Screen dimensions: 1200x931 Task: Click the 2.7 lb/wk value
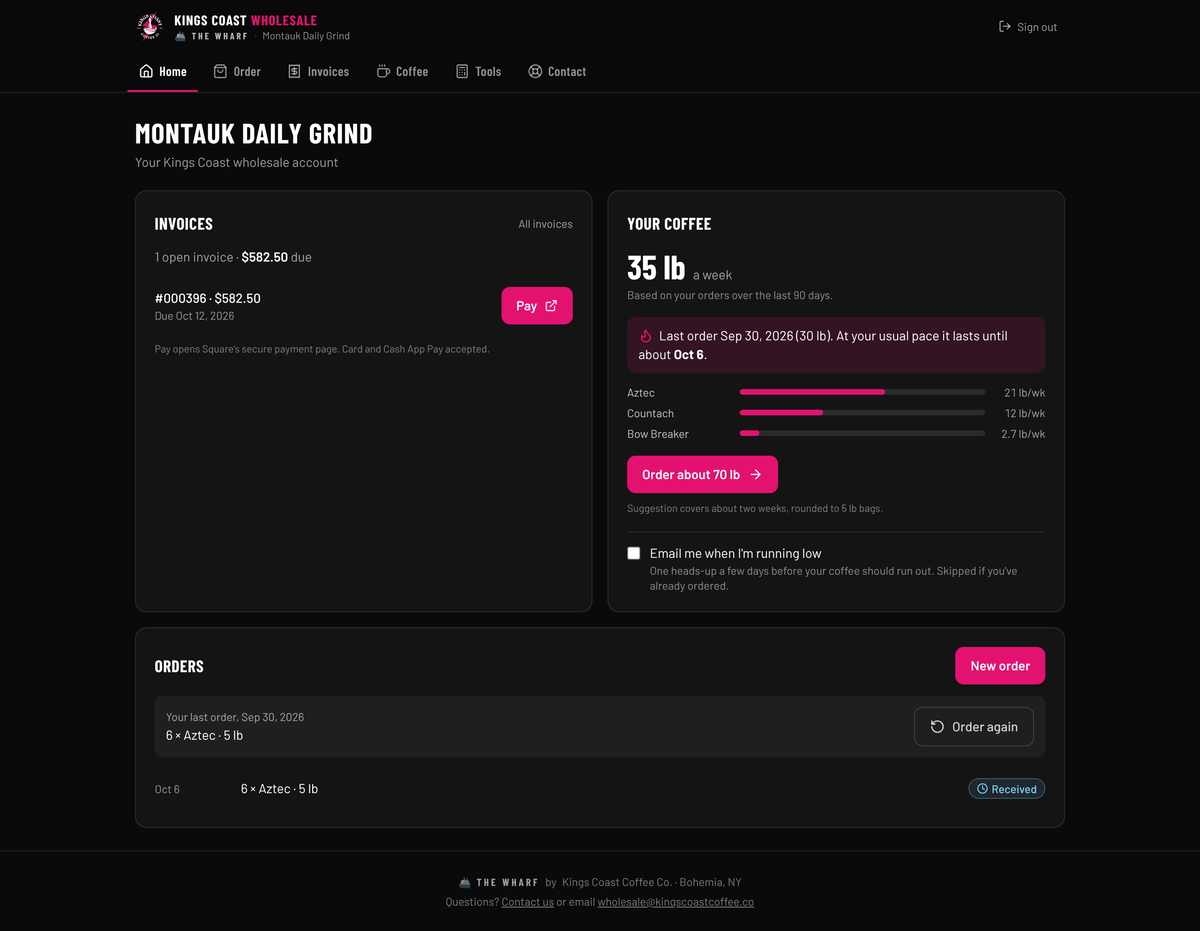[1023, 434]
